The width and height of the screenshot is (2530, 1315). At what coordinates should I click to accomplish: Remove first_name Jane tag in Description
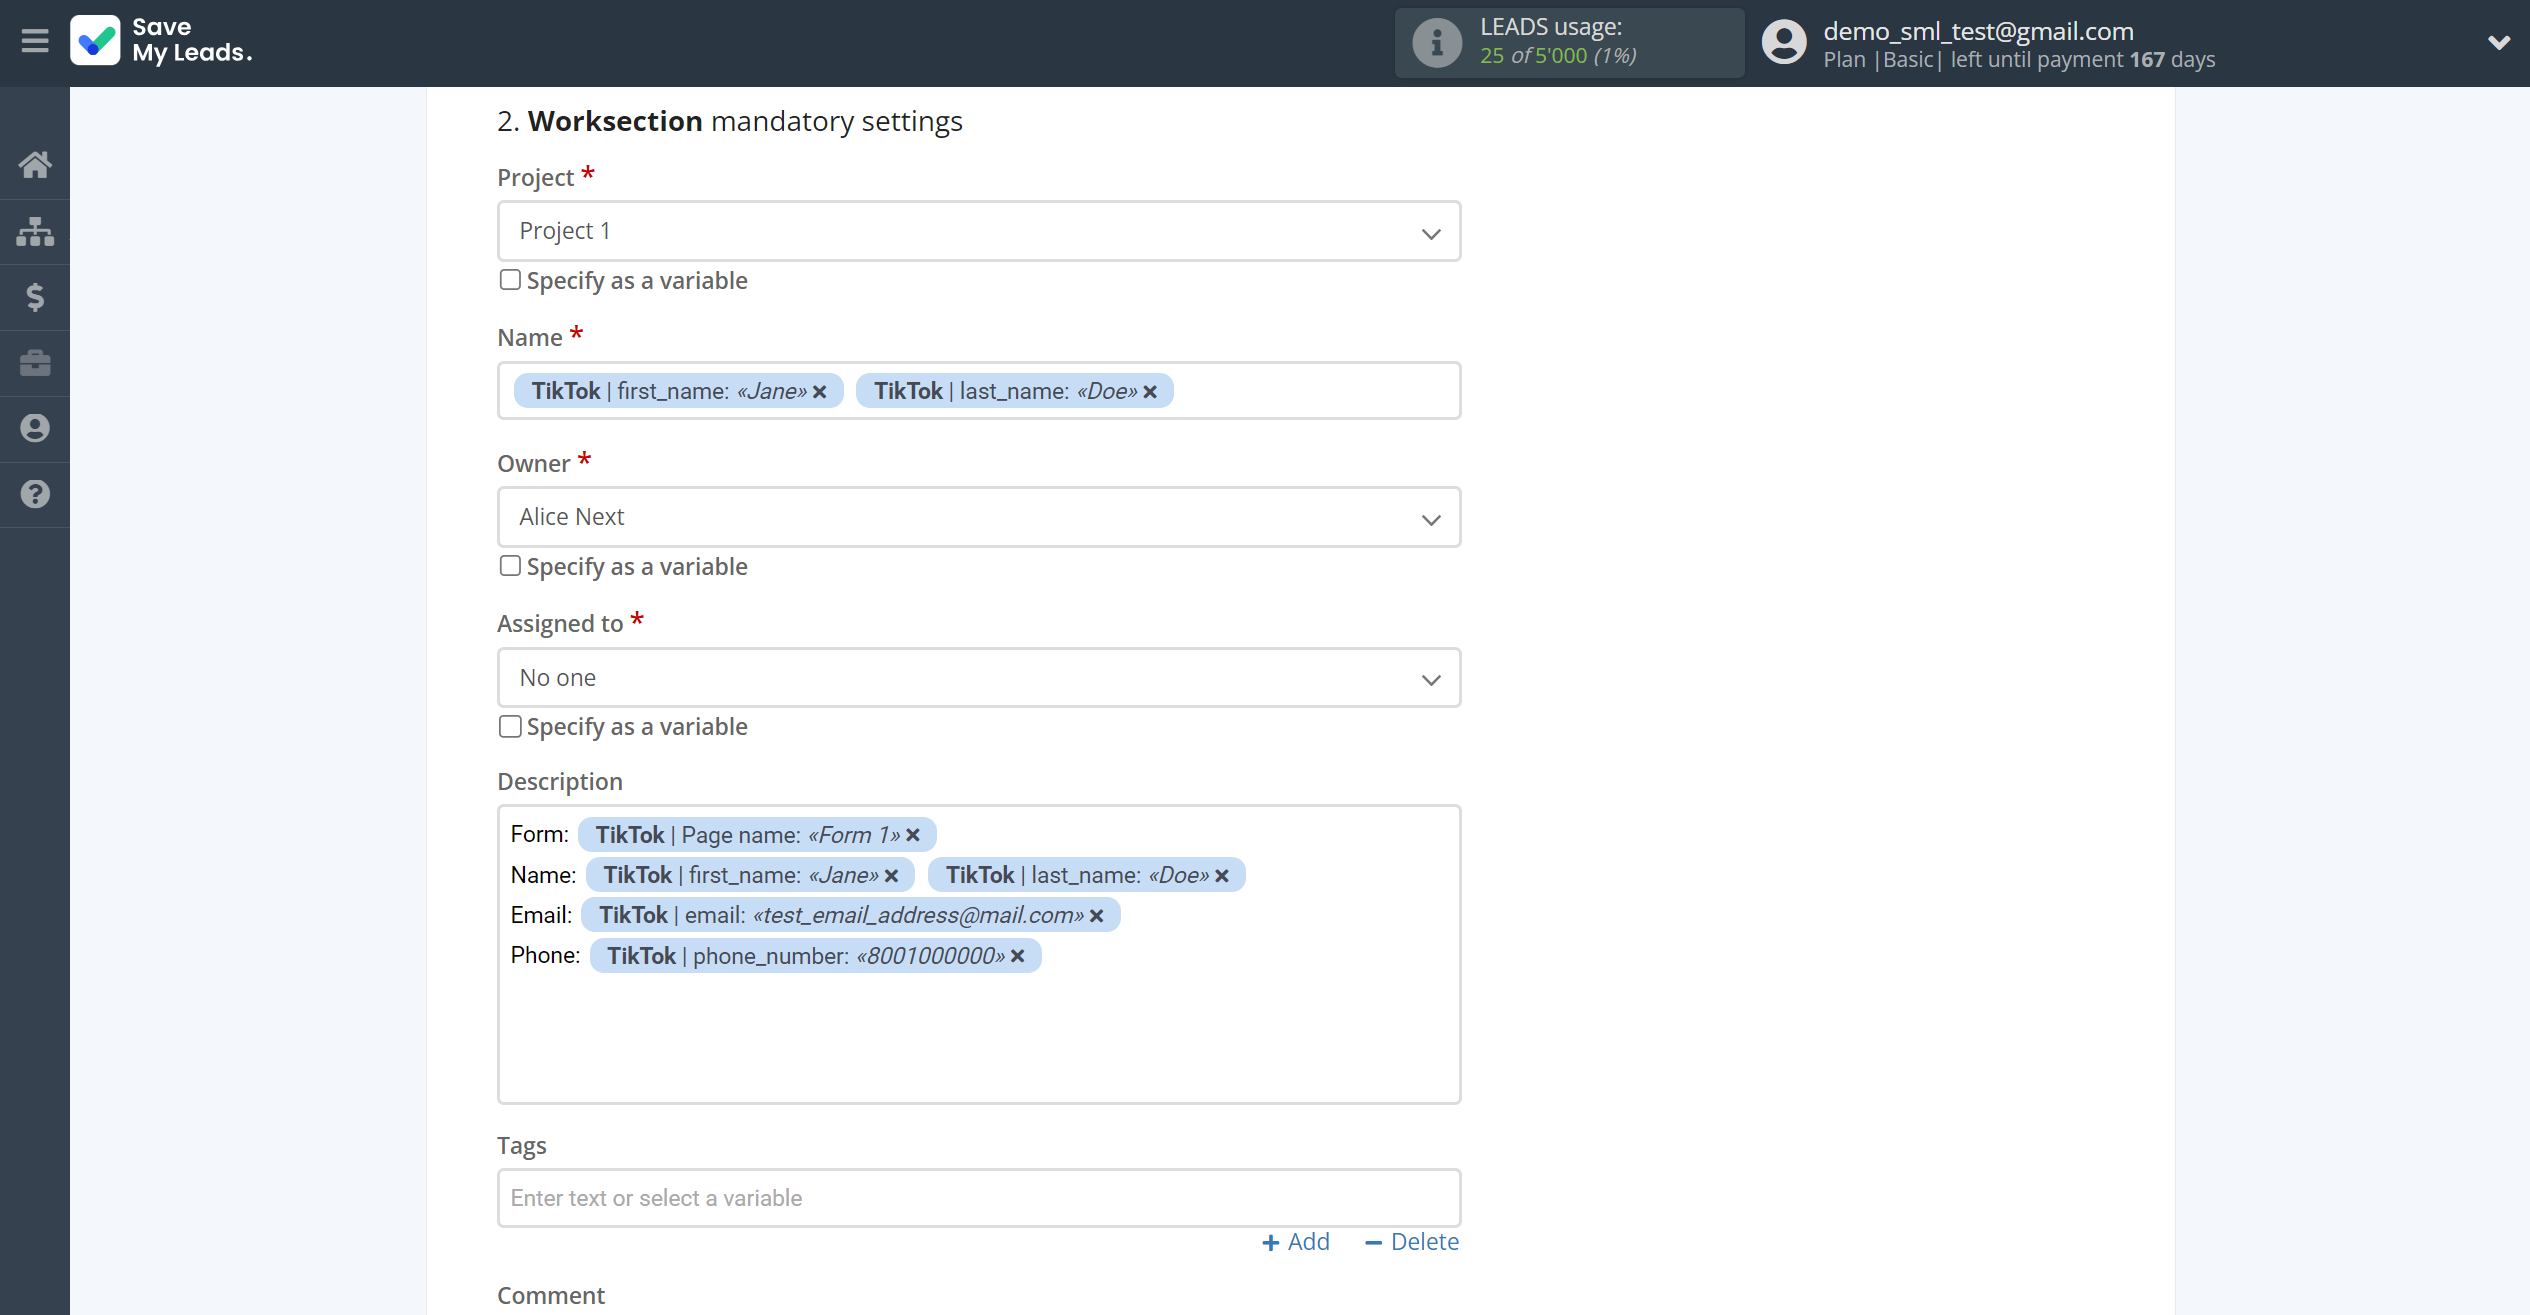click(892, 876)
